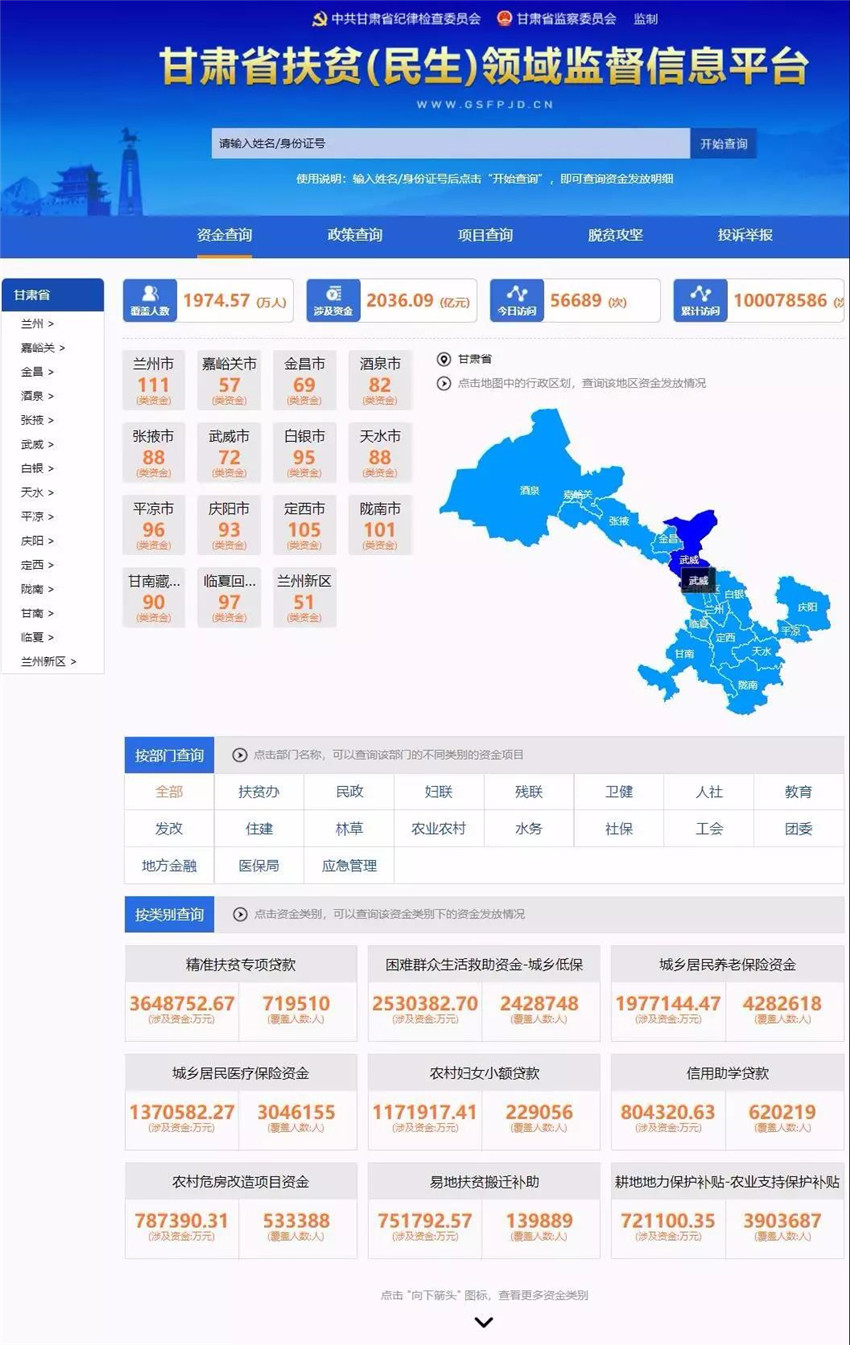Open the 政策查询 tab
Viewport: 850px width, 1345px height.
[355, 235]
